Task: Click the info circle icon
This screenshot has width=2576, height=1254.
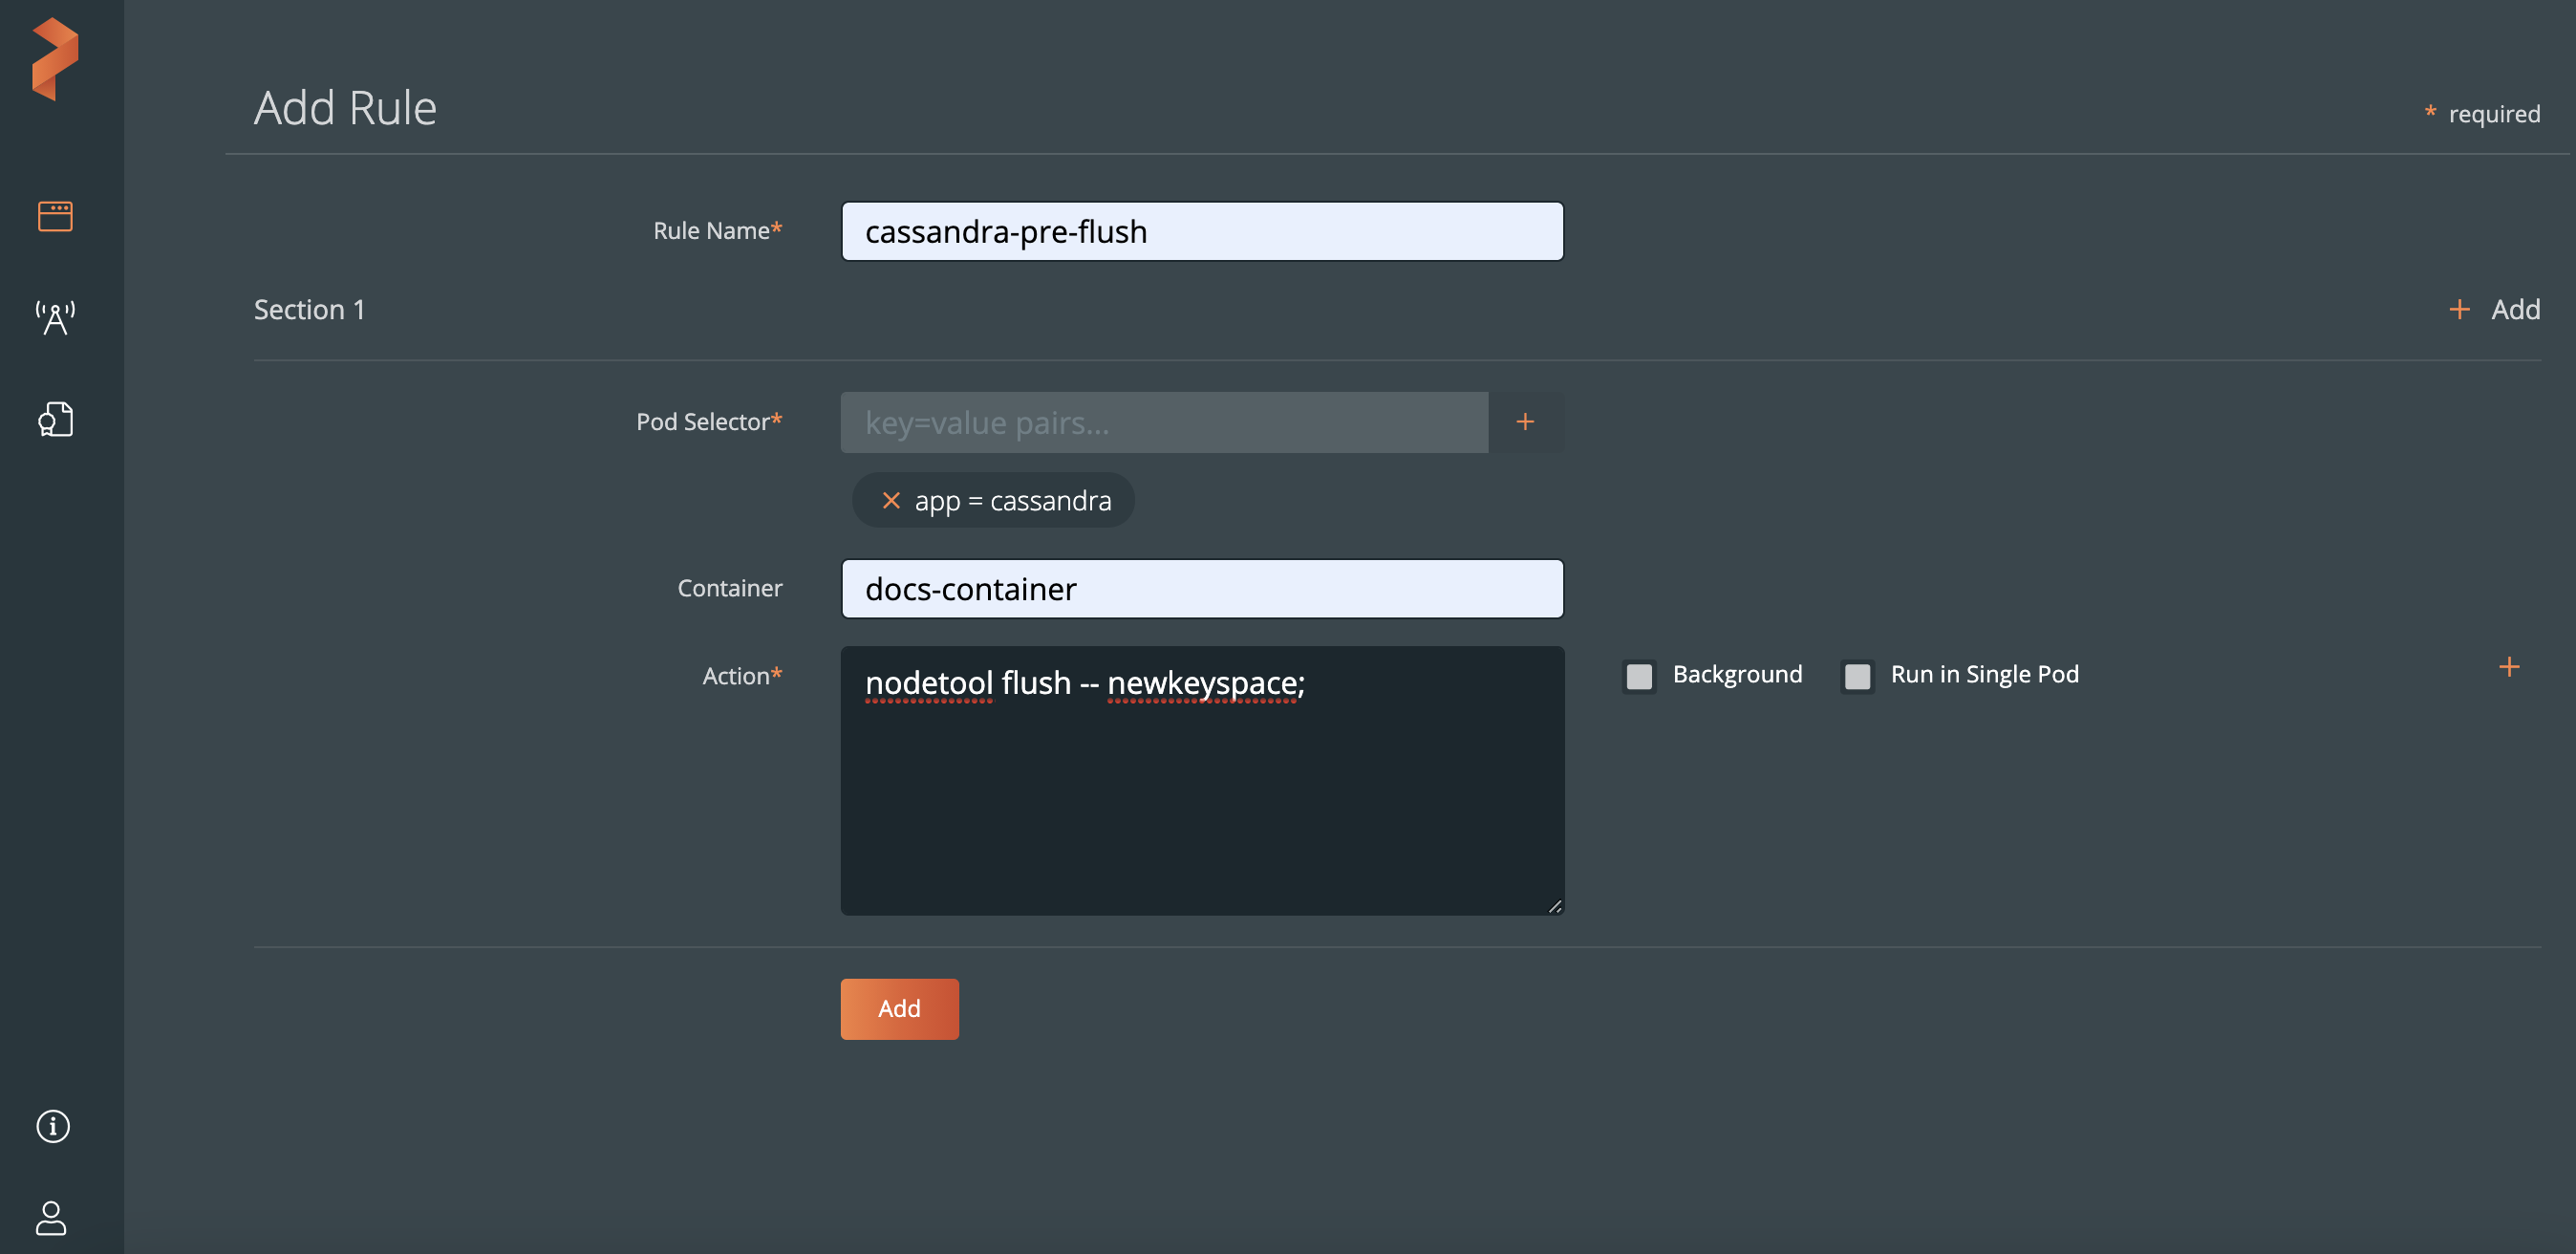Action: point(53,1126)
